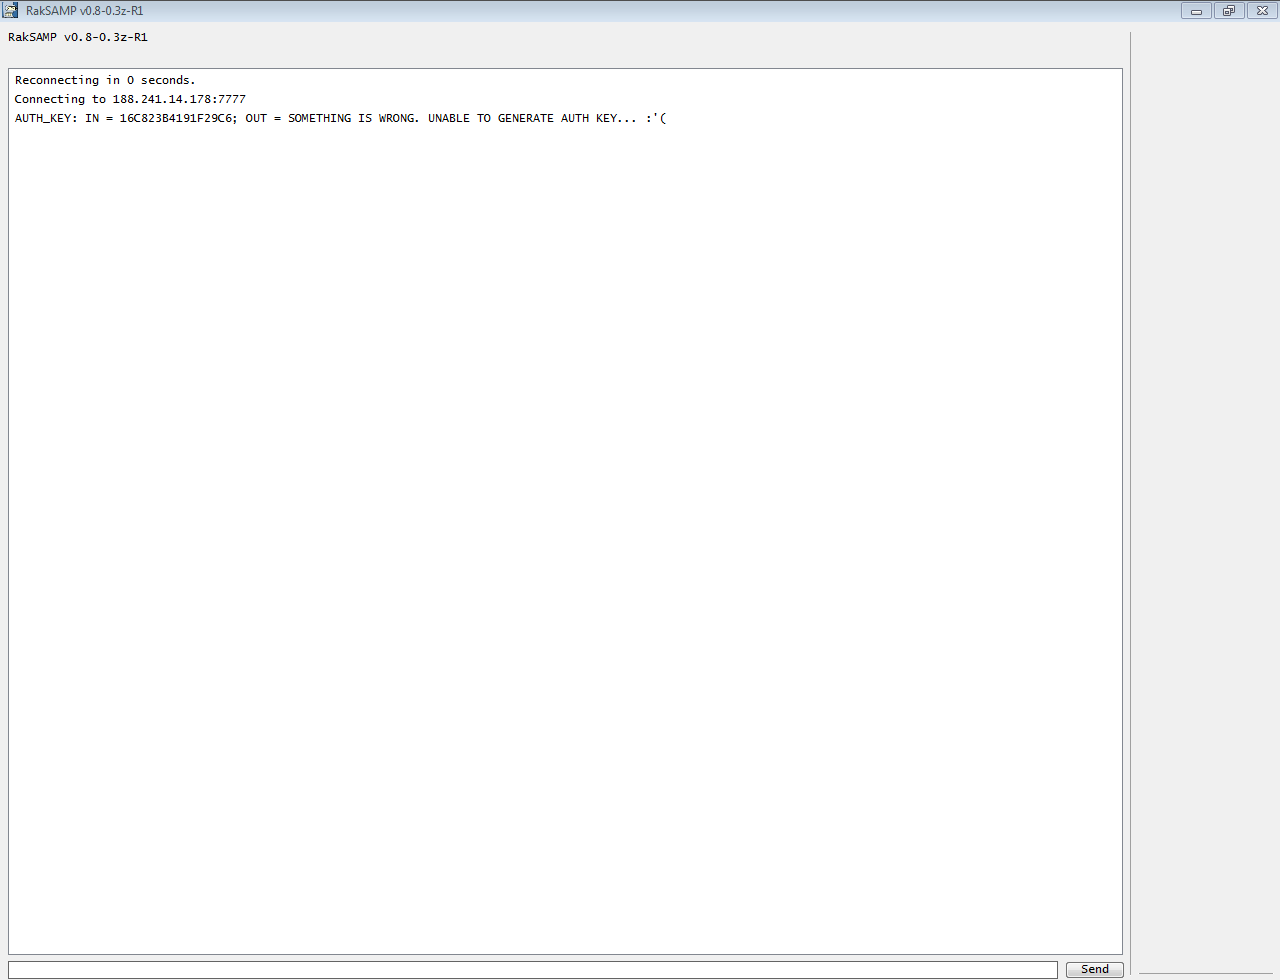Close the RakSAMP window
1280x980 pixels.
(x=1262, y=11)
